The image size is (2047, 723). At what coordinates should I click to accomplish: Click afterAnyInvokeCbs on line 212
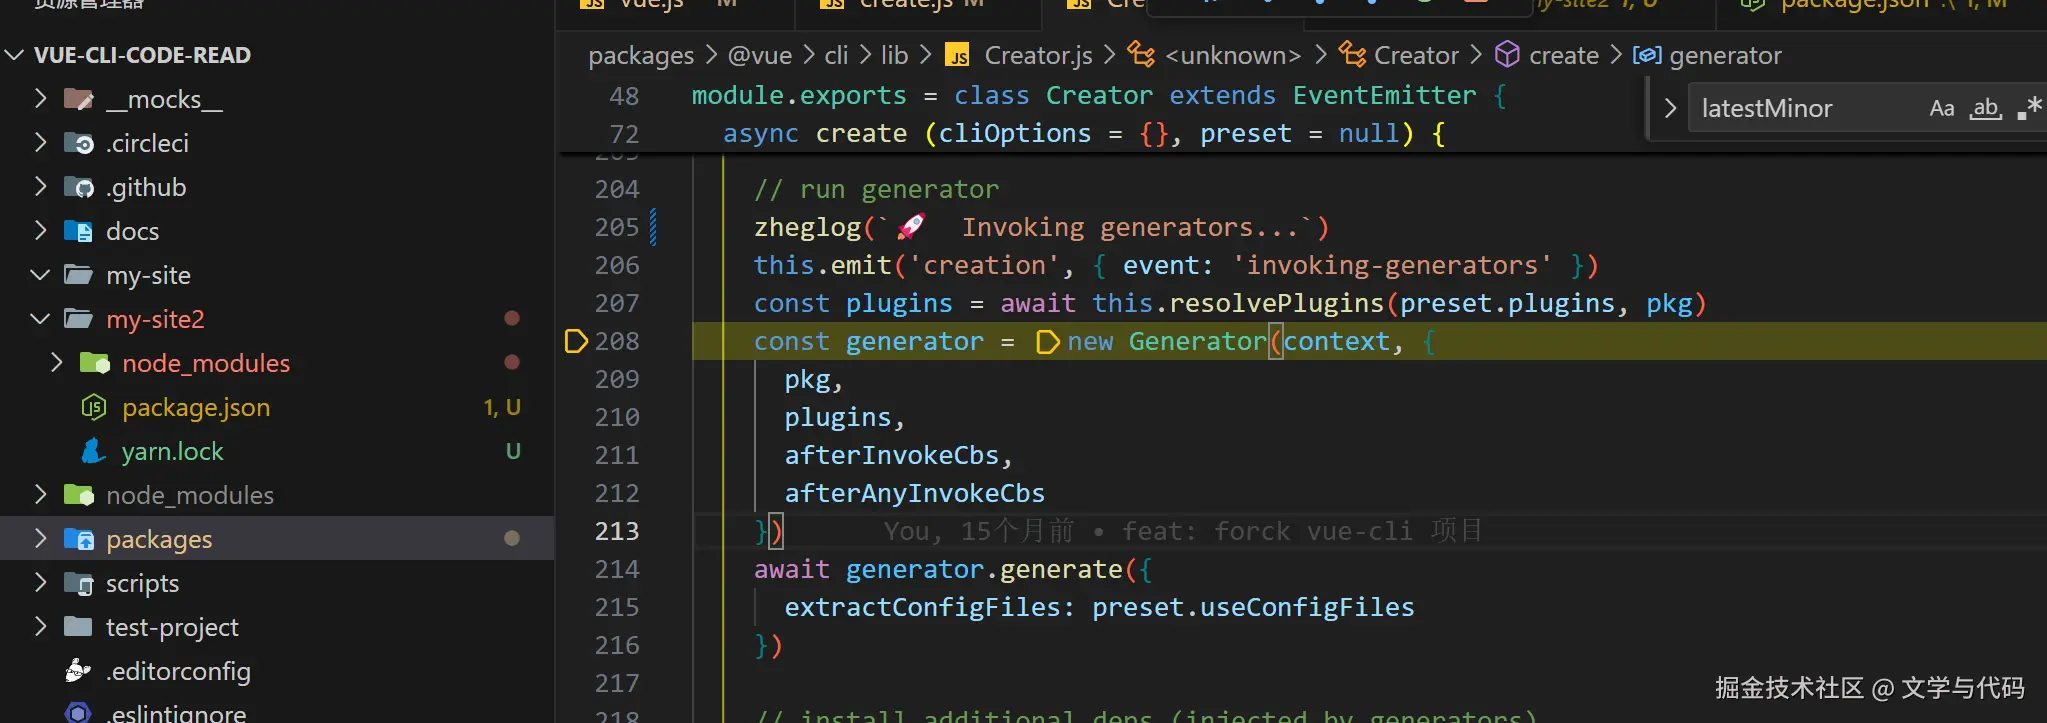pyautogui.click(x=914, y=493)
